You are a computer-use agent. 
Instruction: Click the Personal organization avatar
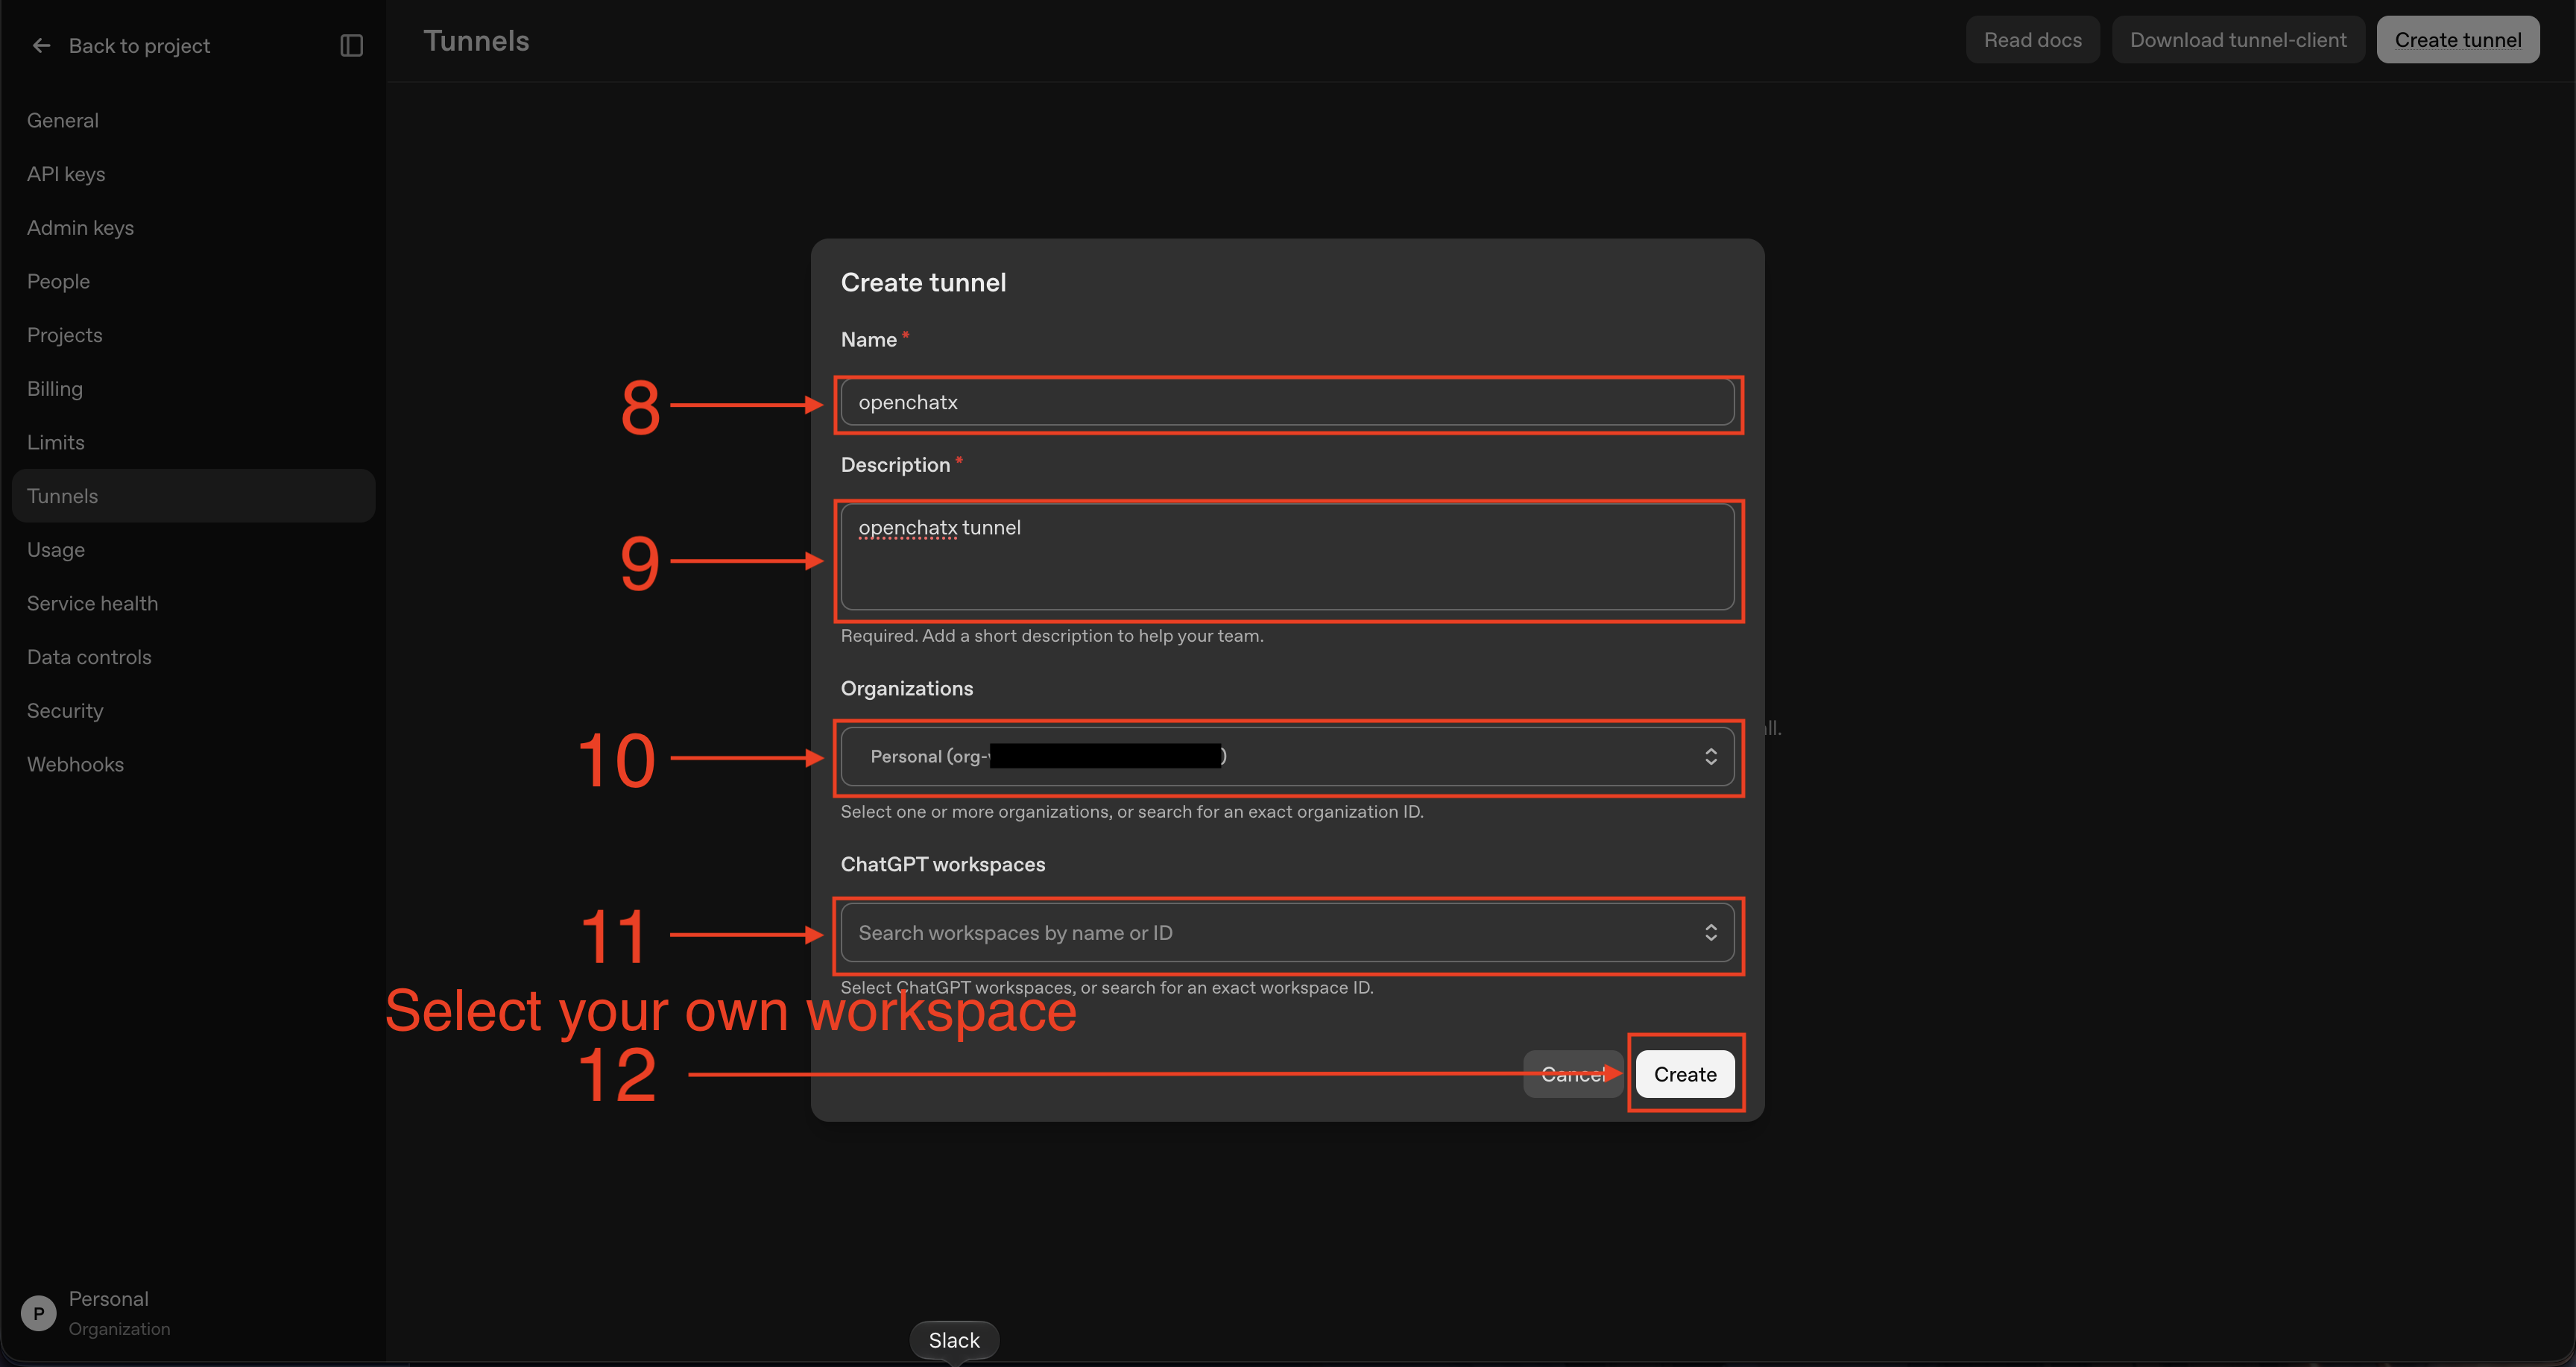38,1312
